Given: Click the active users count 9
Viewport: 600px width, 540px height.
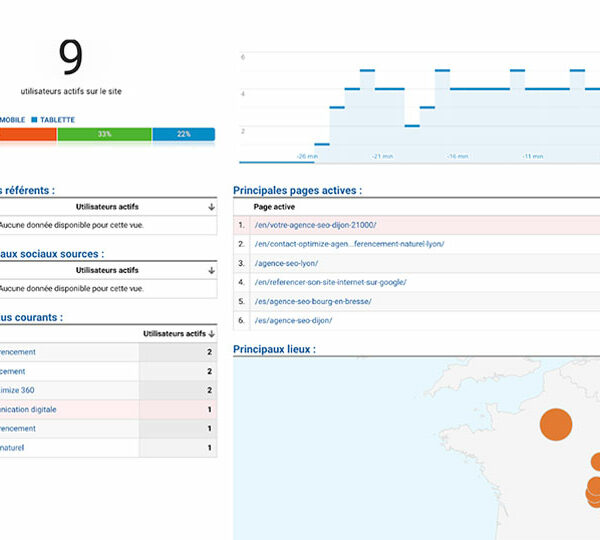Looking at the screenshot, I should [x=70, y=59].
